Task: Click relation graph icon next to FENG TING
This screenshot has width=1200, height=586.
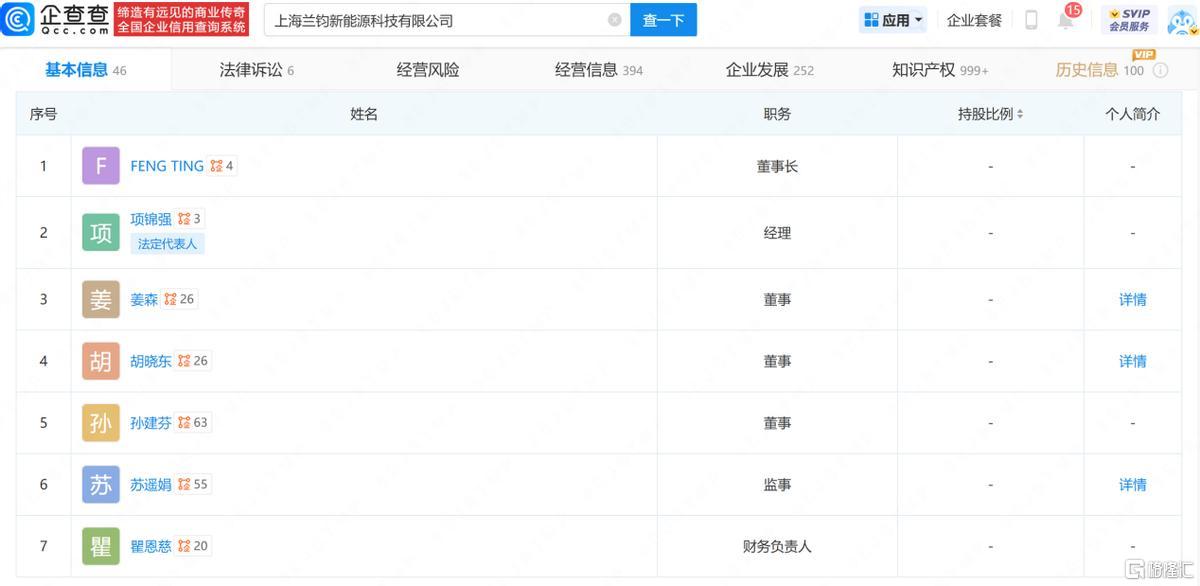Action: tap(216, 166)
